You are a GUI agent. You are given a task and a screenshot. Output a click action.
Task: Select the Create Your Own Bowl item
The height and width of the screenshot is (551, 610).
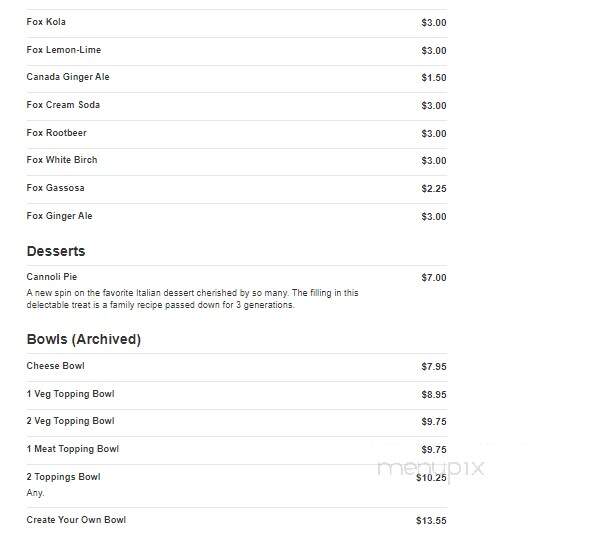click(x=76, y=520)
